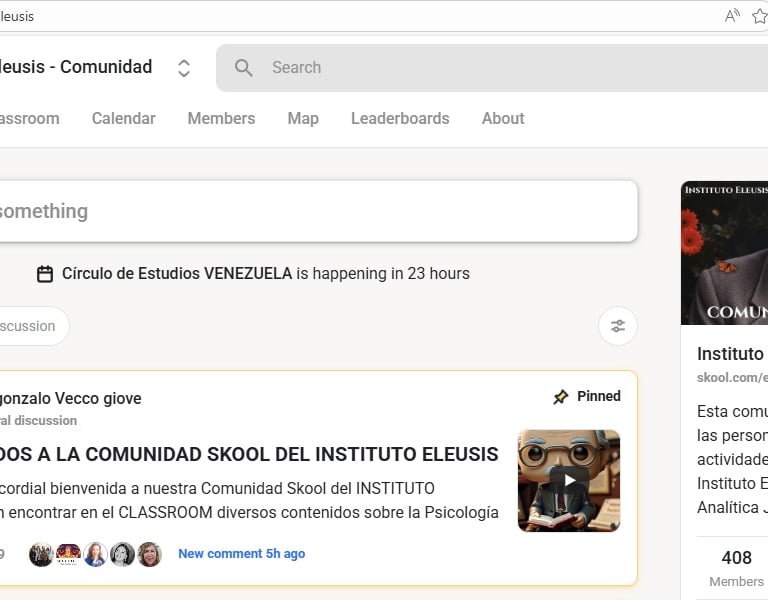768x600 pixels.
Task: Click the skool.com community URL
Action: coord(732,378)
